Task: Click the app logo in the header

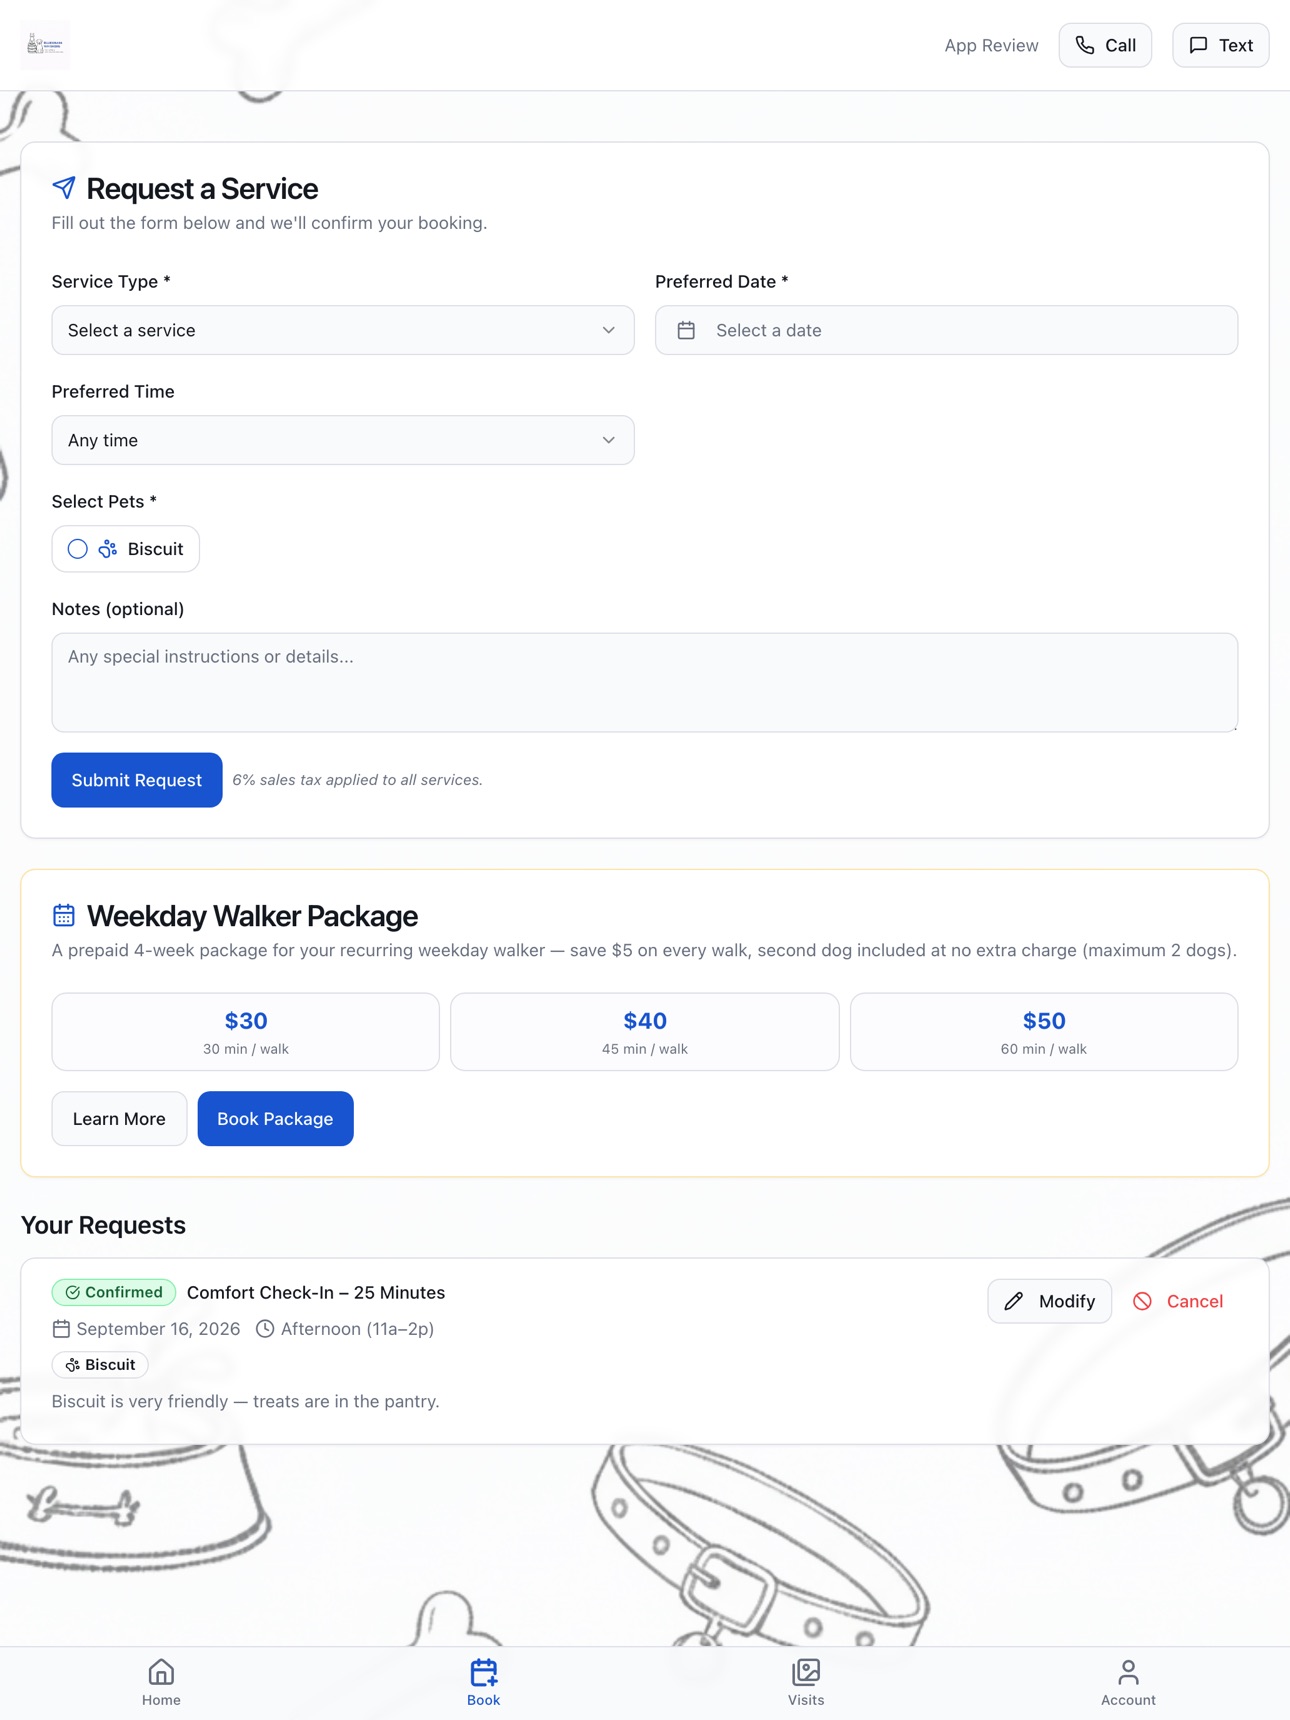Action: (45, 45)
